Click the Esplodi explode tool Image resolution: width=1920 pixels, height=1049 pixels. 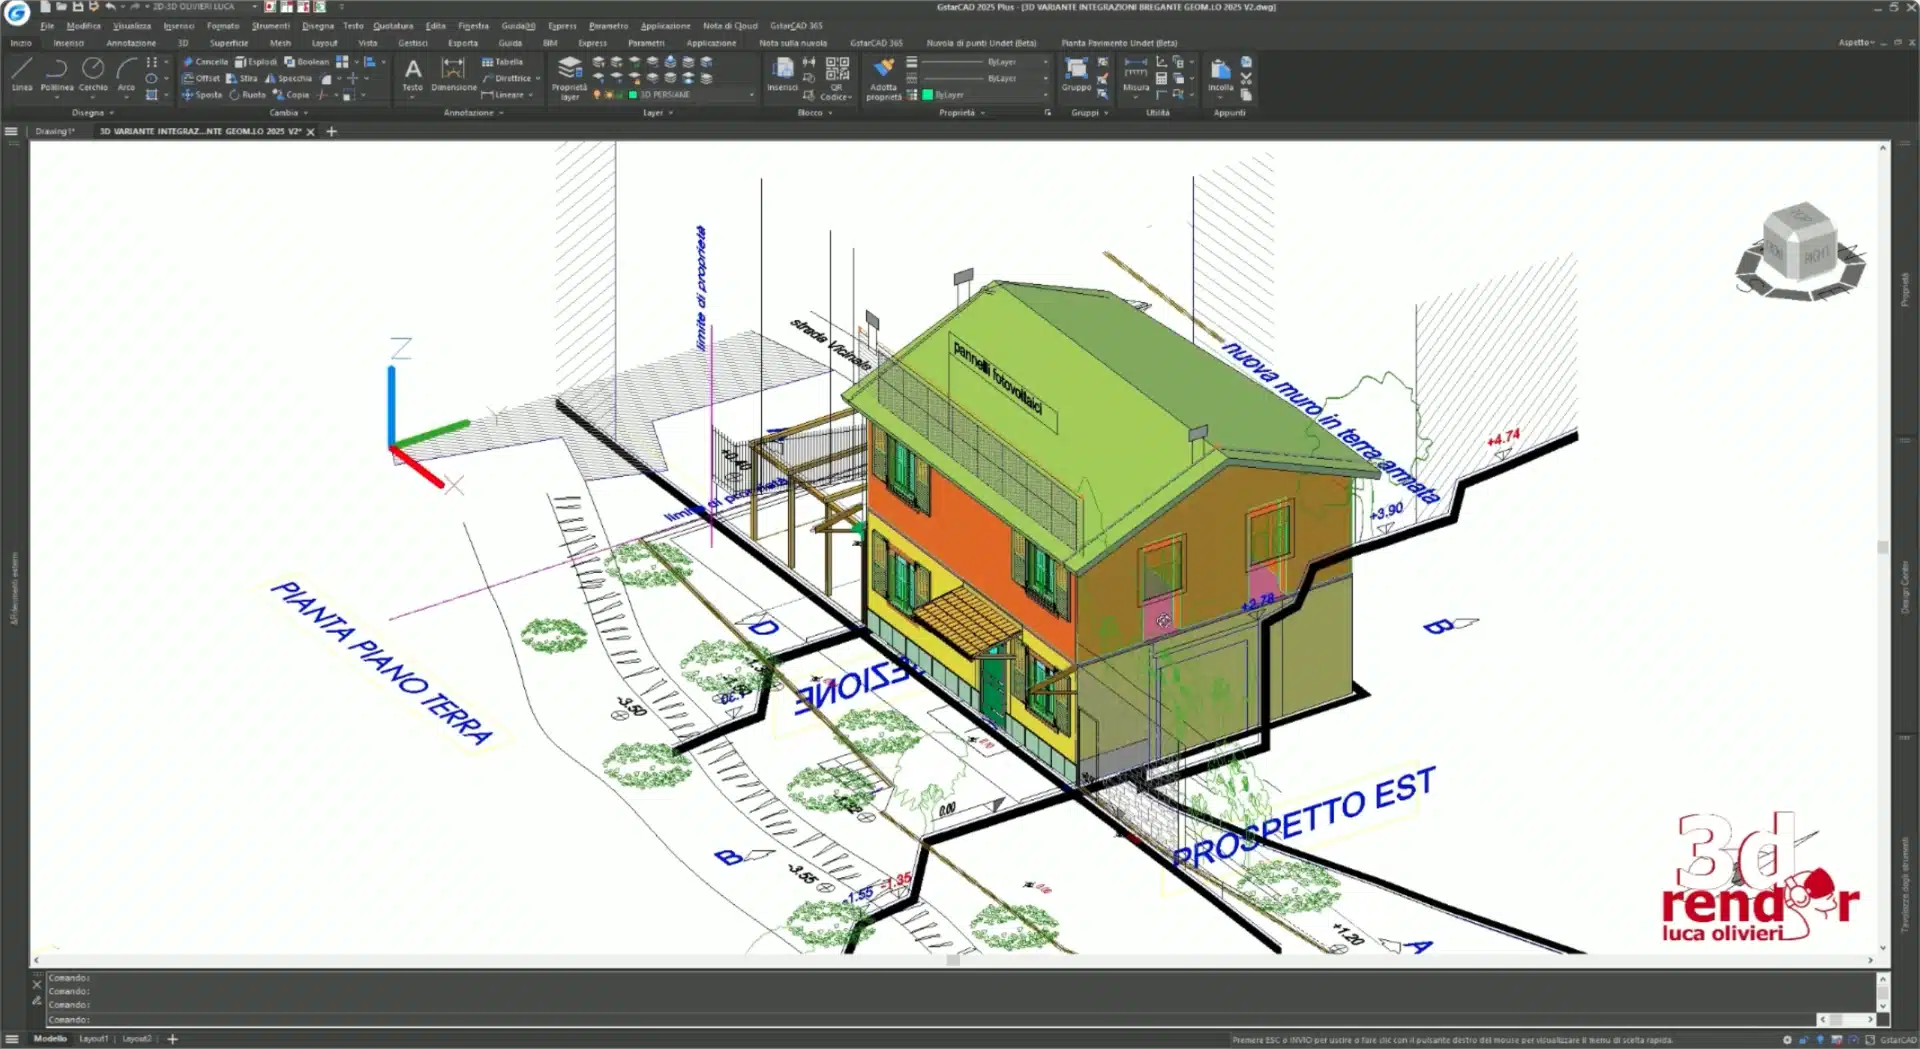coord(255,62)
